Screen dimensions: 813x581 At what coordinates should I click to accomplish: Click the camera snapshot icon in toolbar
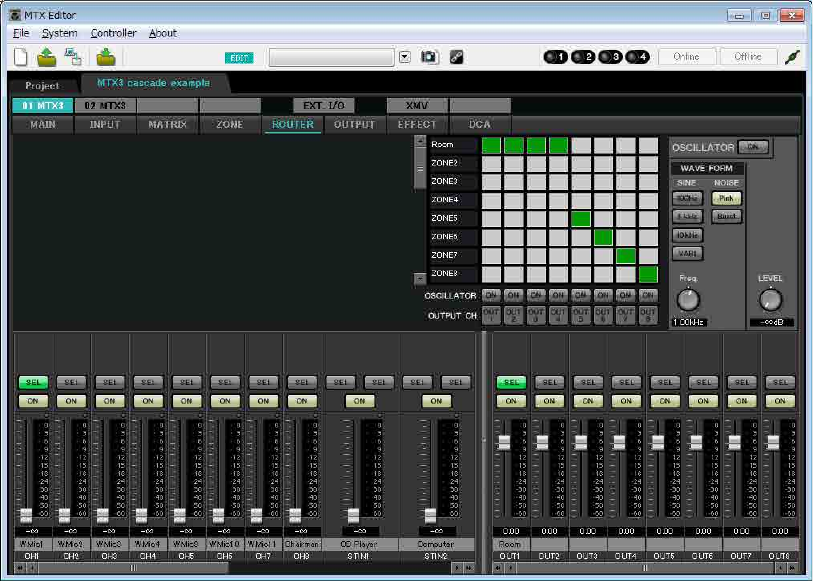(429, 57)
